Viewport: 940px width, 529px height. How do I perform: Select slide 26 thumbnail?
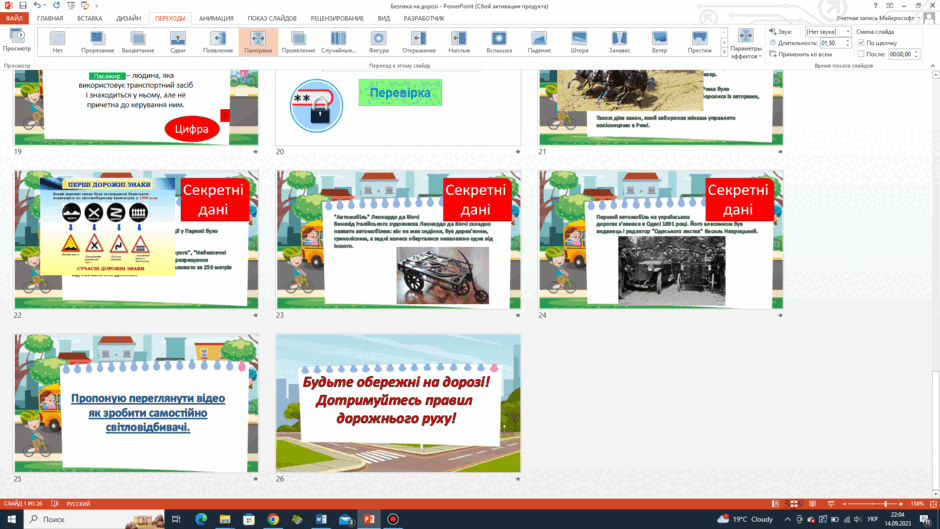pos(398,403)
